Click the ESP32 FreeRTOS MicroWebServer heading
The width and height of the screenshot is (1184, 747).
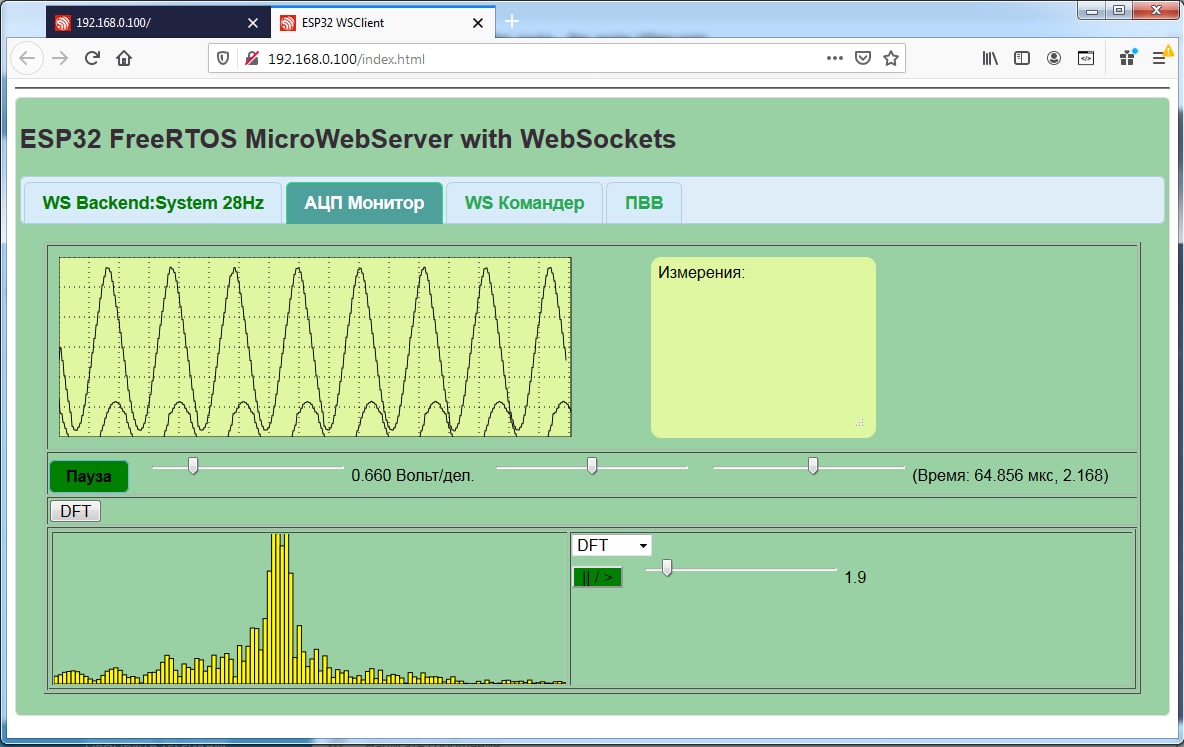pos(348,139)
